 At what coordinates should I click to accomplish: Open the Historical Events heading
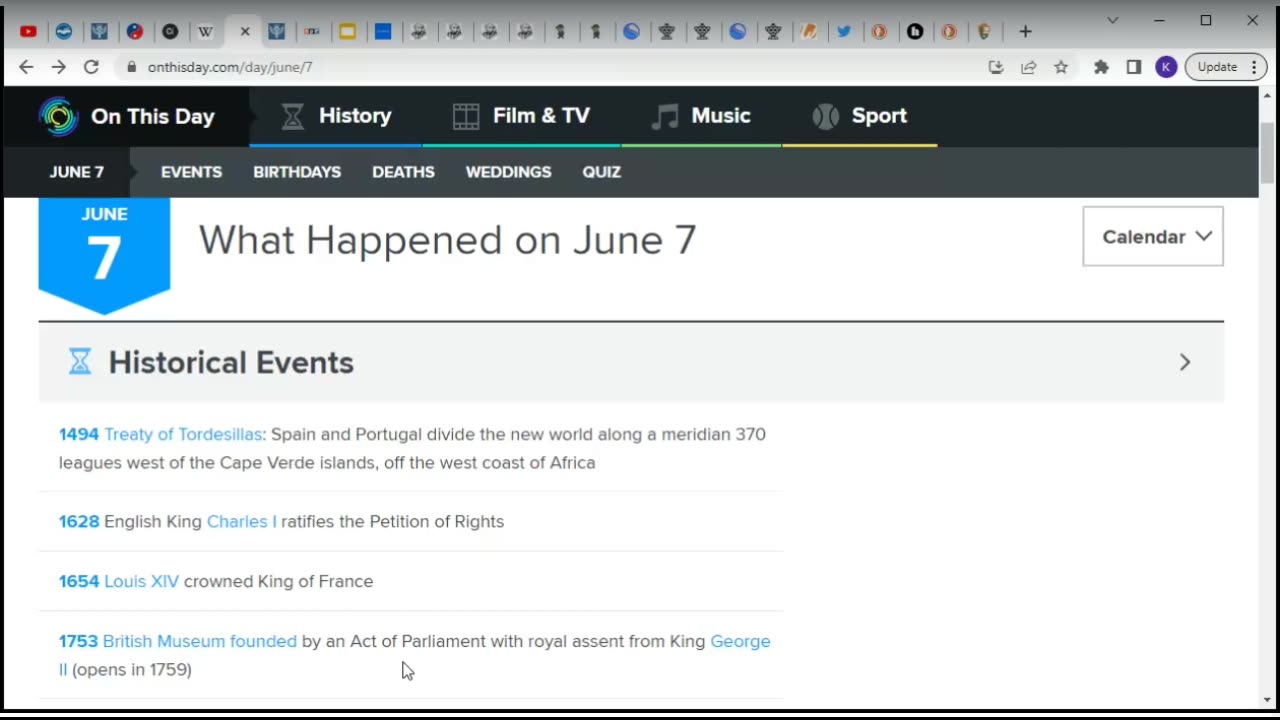coord(231,362)
